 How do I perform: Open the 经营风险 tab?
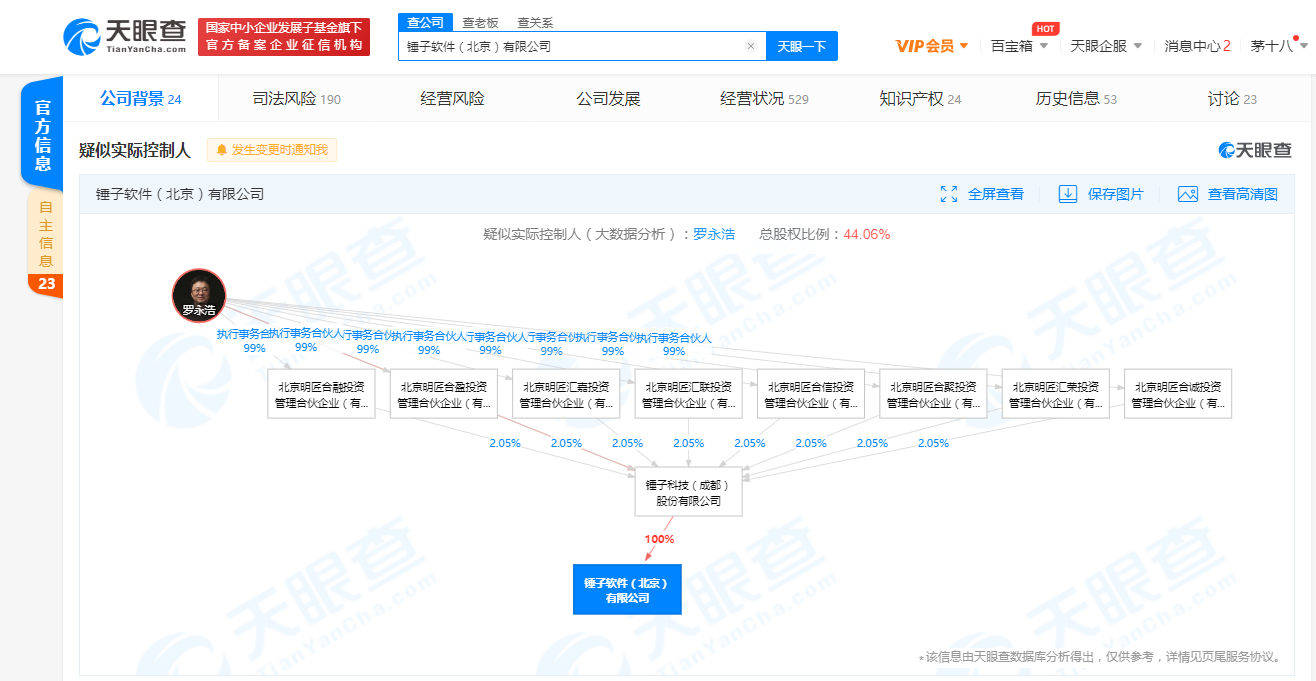[452, 99]
